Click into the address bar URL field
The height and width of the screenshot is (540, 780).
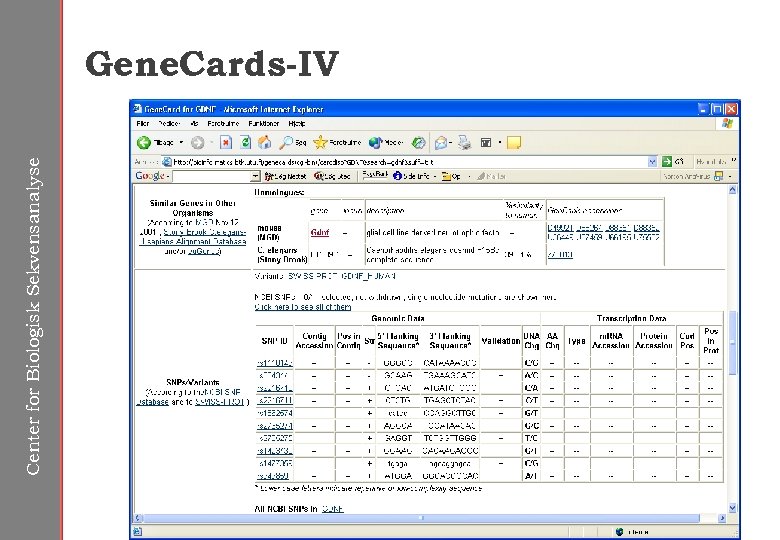[405, 162]
